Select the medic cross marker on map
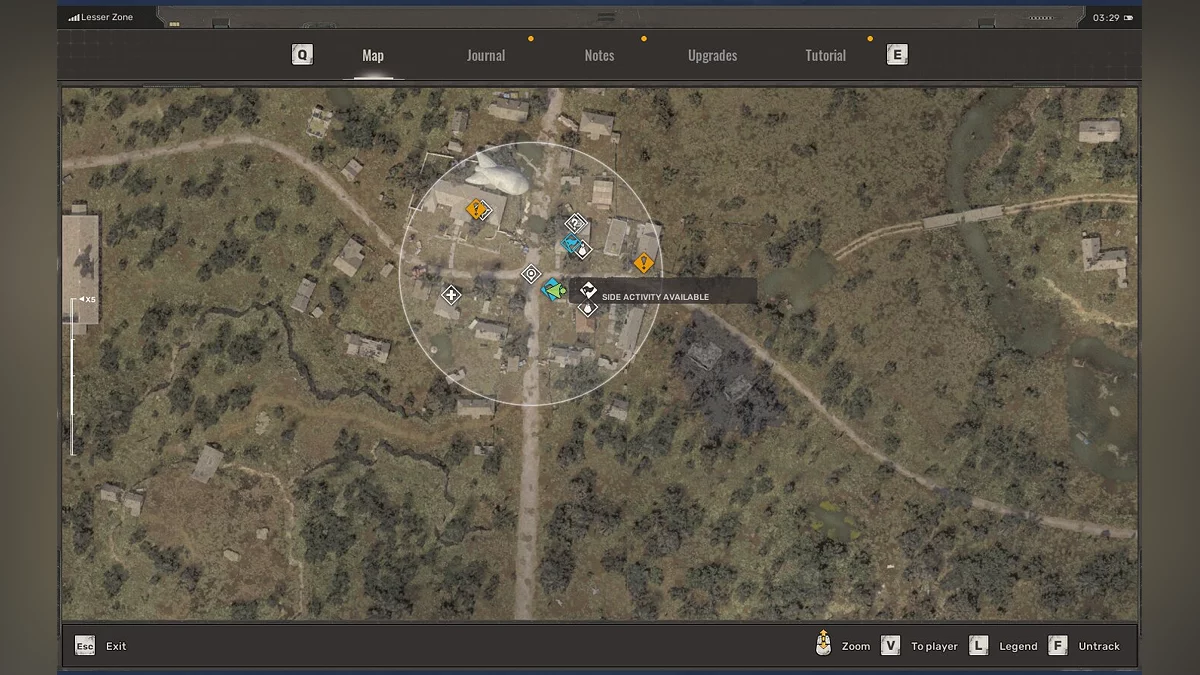 click(x=451, y=294)
